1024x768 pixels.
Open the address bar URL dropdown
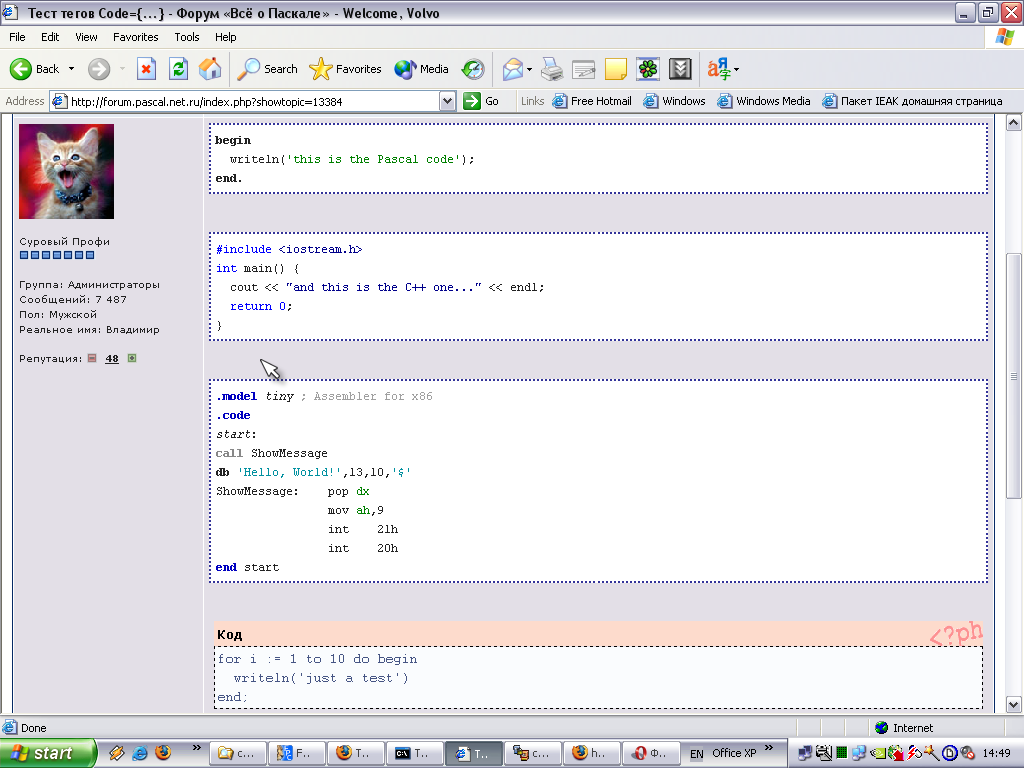(447, 101)
